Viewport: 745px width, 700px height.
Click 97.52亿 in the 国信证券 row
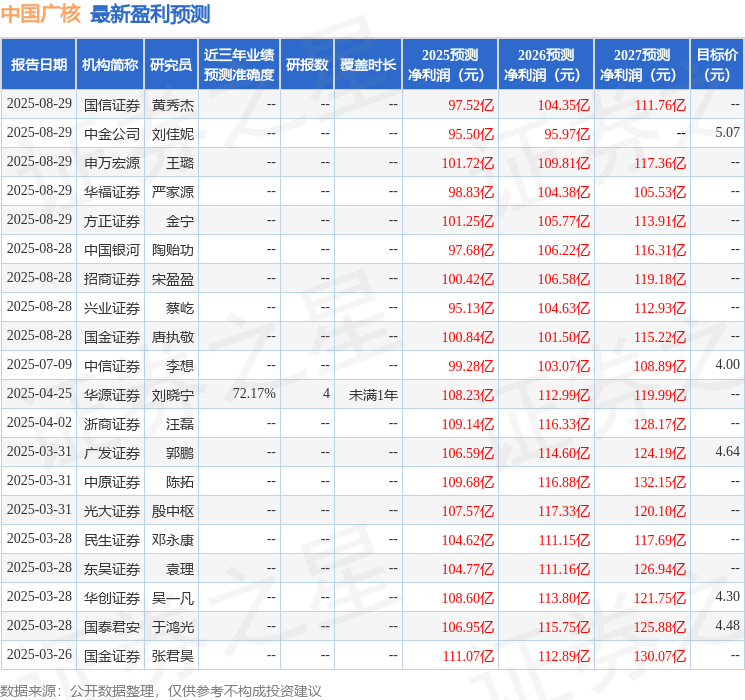tap(471, 105)
